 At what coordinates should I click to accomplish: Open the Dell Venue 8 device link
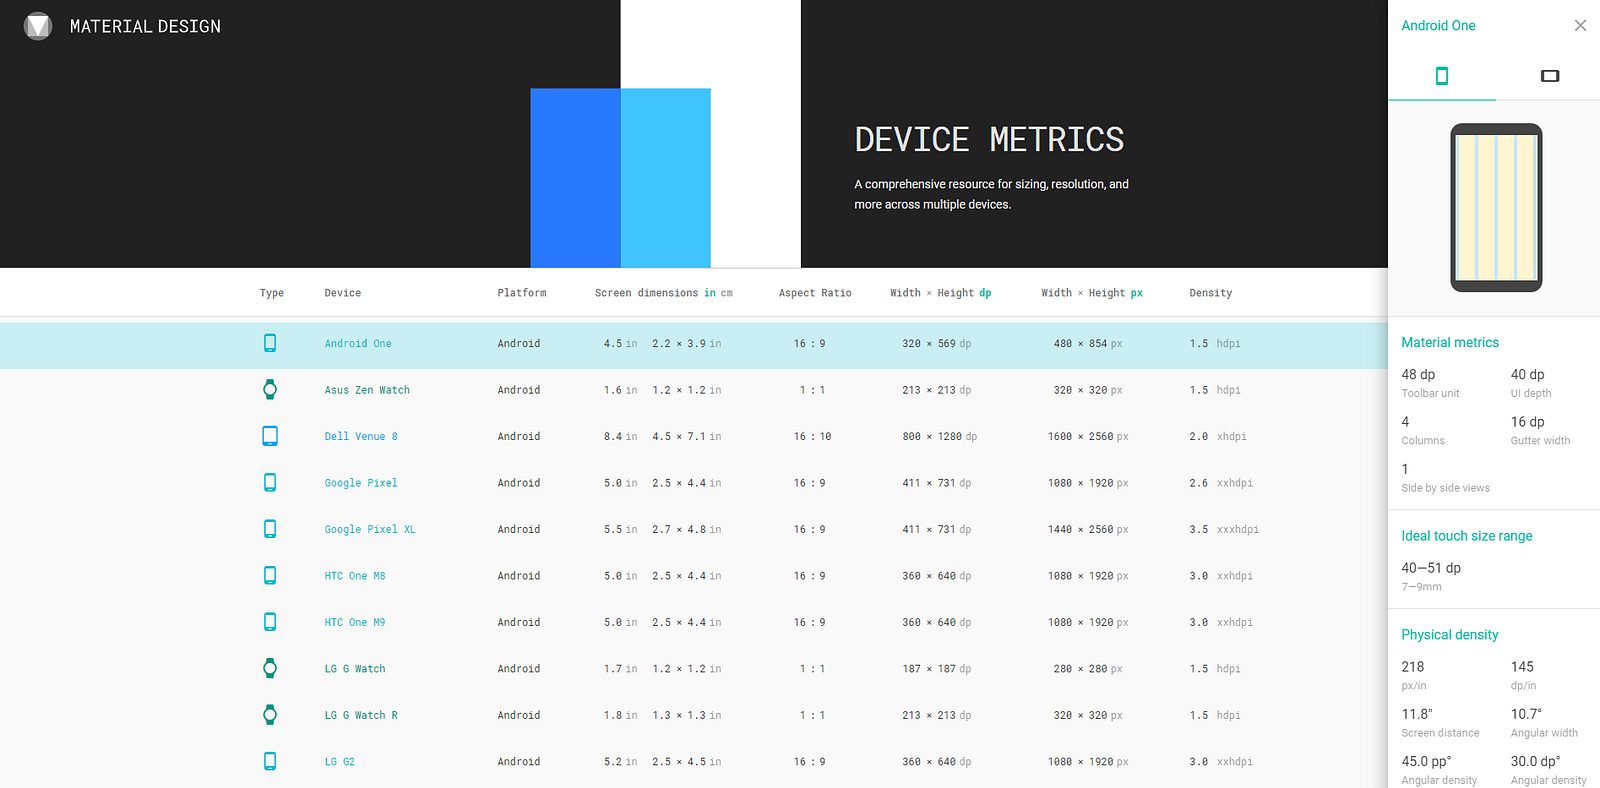tap(361, 437)
